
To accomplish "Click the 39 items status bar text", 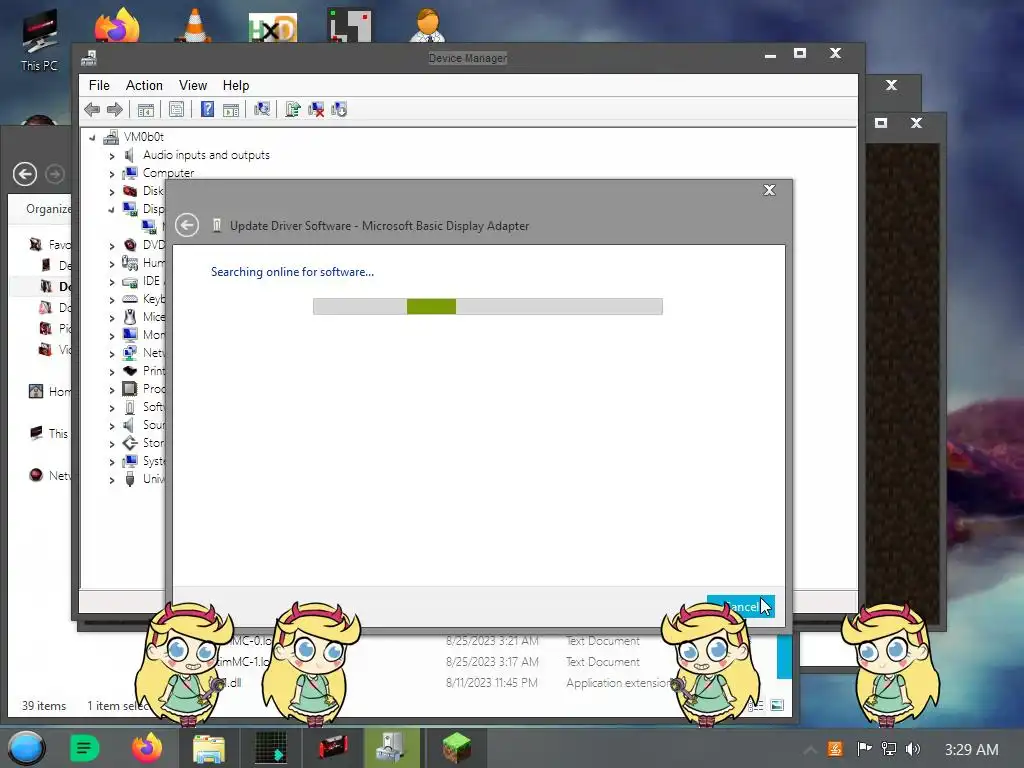I will point(44,706).
